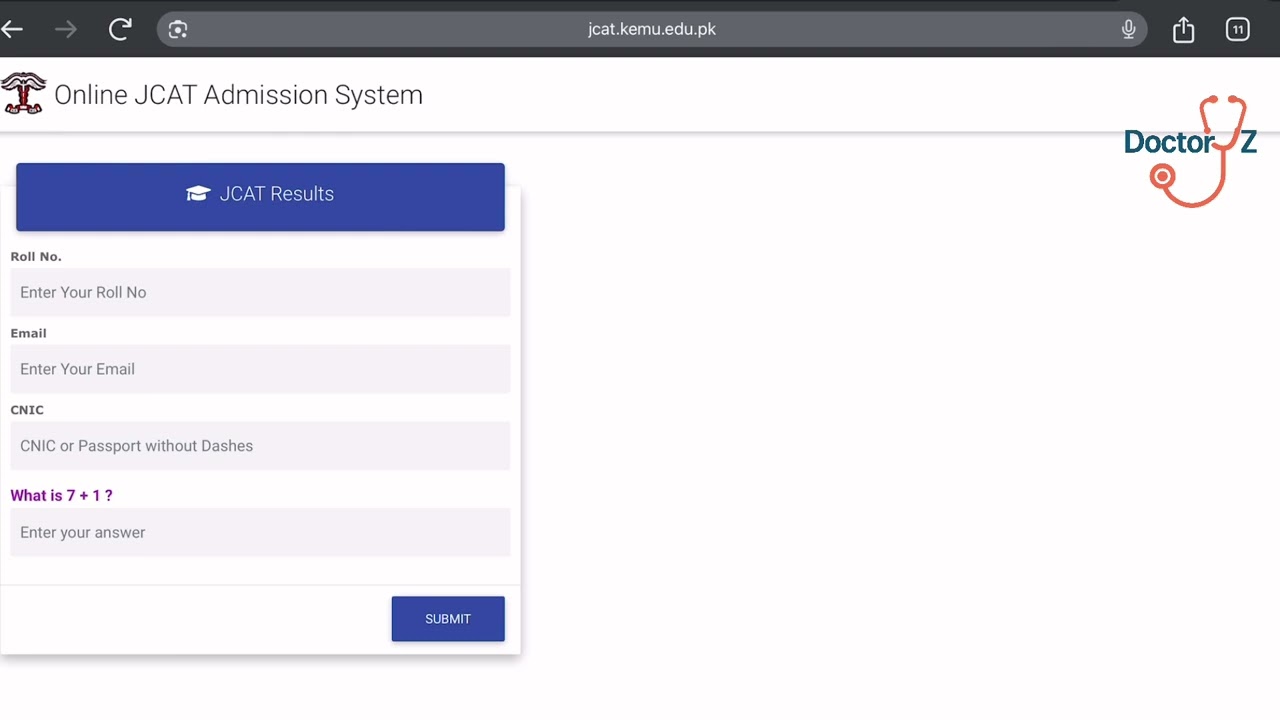Click the CNIC or Passport input field

pos(260,446)
